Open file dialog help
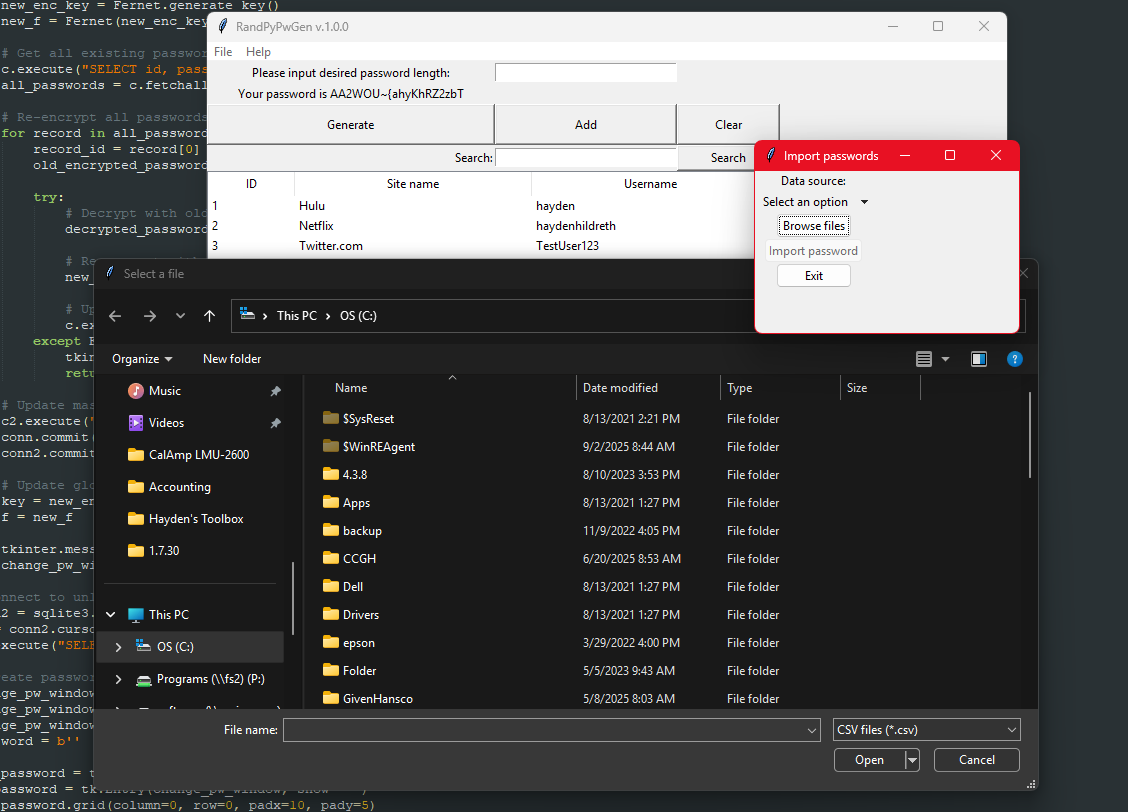1128x812 pixels. (1014, 359)
